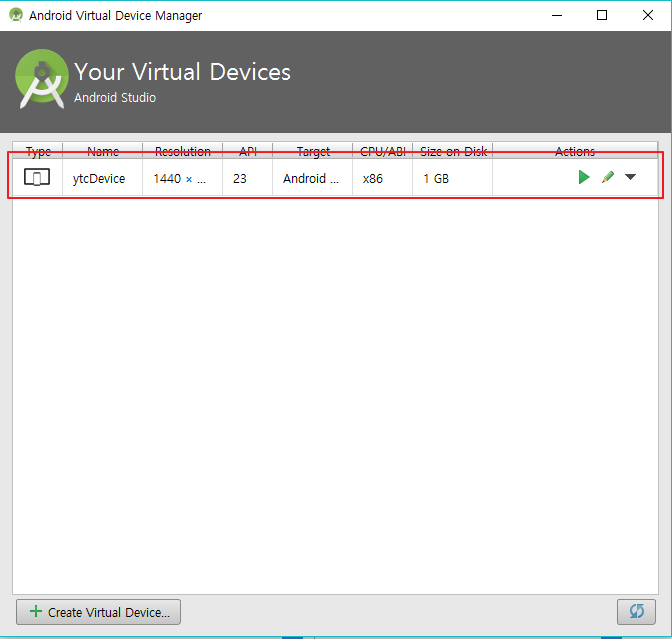Image resolution: width=672 pixels, height=639 pixels.
Task: Select the device type icon for ytcDevice
Action: pos(37,177)
